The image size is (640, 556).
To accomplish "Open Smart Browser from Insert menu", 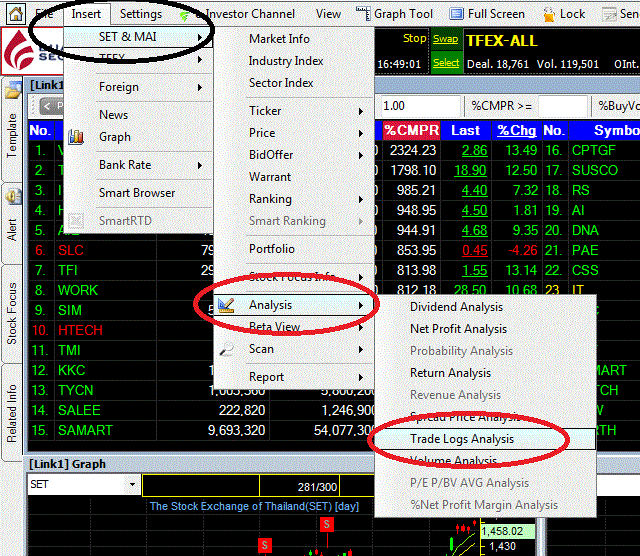I will (x=139, y=193).
